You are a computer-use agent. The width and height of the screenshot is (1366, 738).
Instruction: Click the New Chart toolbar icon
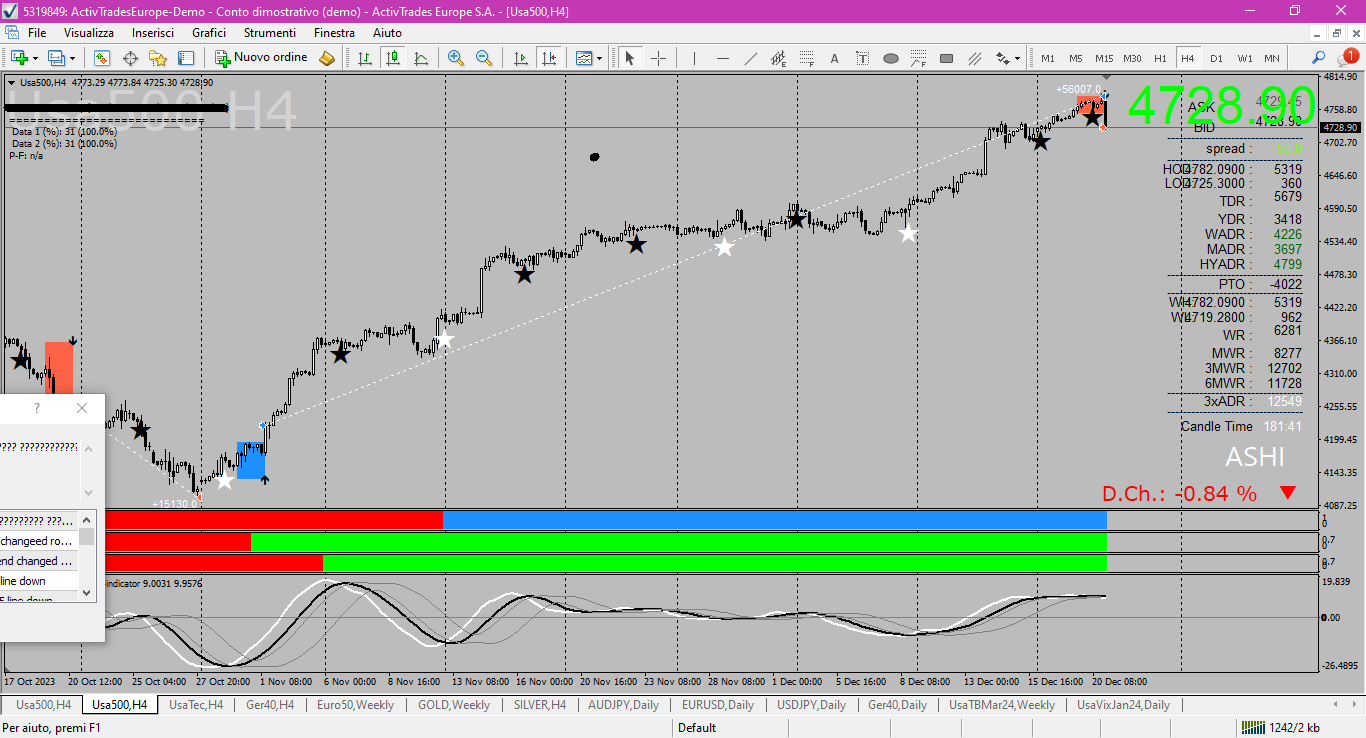[19, 58]
